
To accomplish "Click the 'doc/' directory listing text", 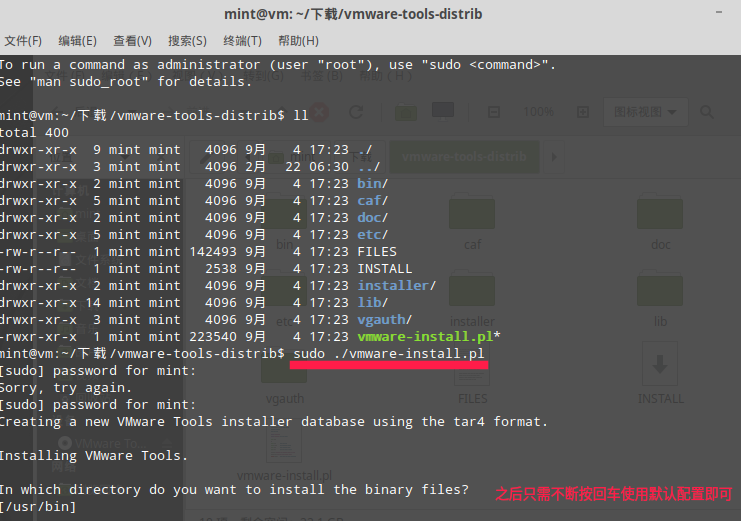I will point(372,217).
